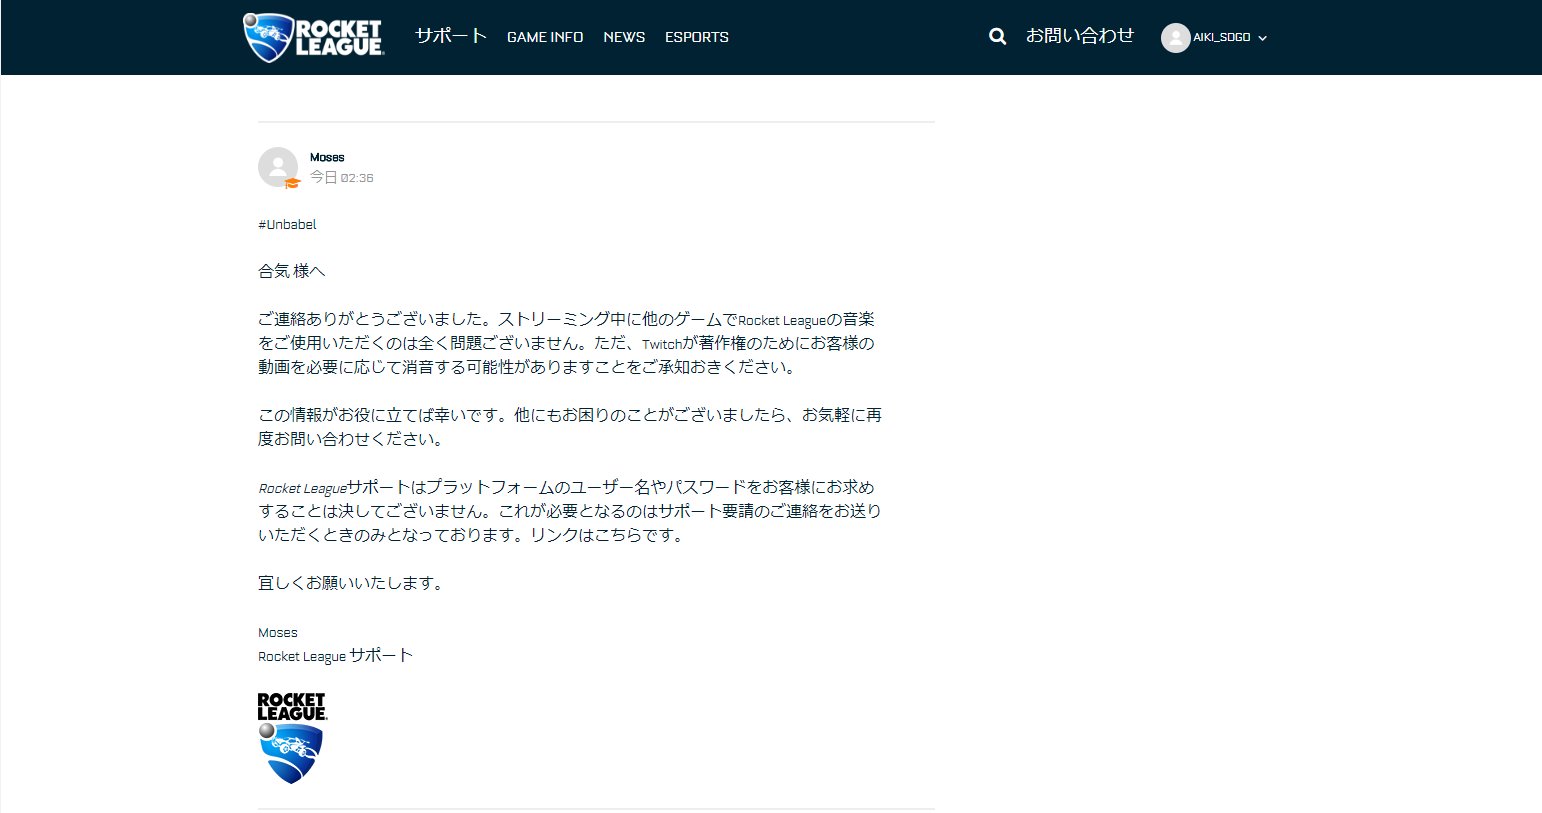Viewport: 1542px width, 813px height.
Task: Open the GAME INFO menu
Action: point(545,37)
